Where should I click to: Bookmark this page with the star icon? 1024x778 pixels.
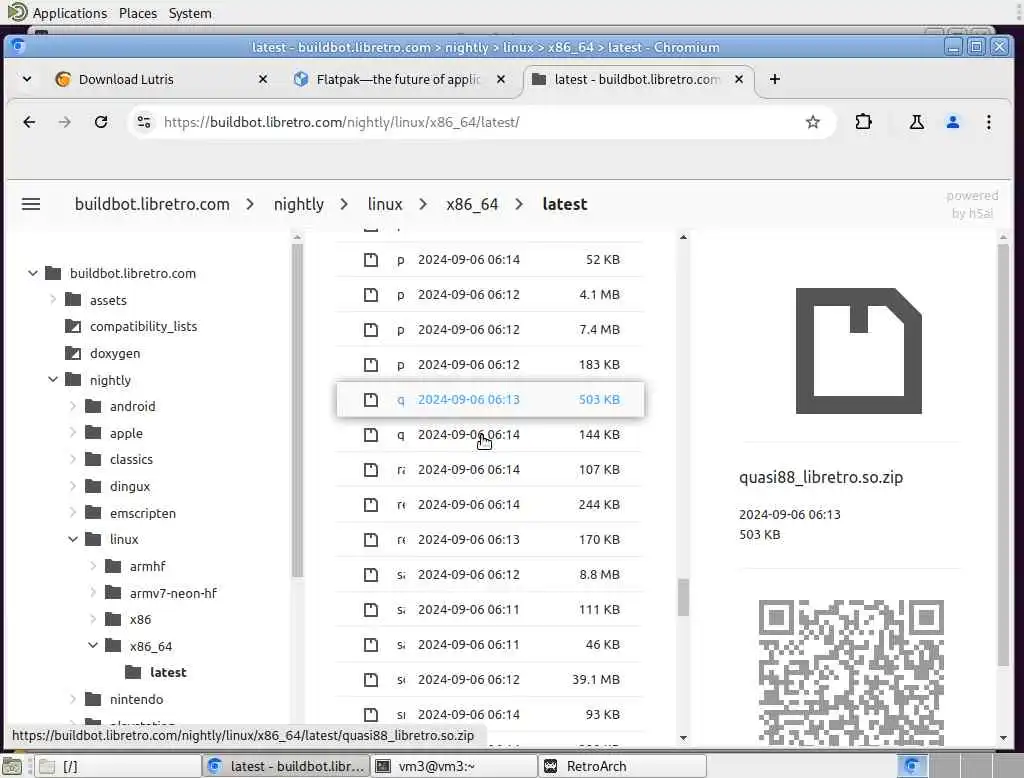[812, 122]
